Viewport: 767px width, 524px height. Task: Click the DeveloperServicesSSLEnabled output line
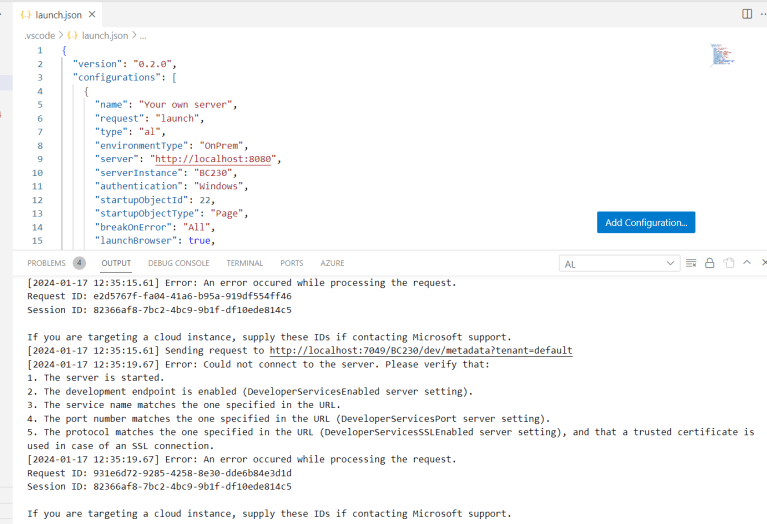[x=391, y=439]
